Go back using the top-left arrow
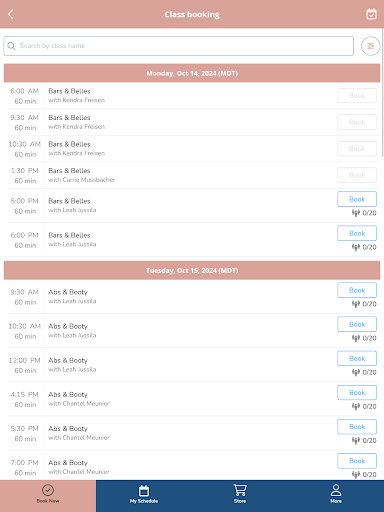This screenshot has height=512, width=384. (11, 14)
